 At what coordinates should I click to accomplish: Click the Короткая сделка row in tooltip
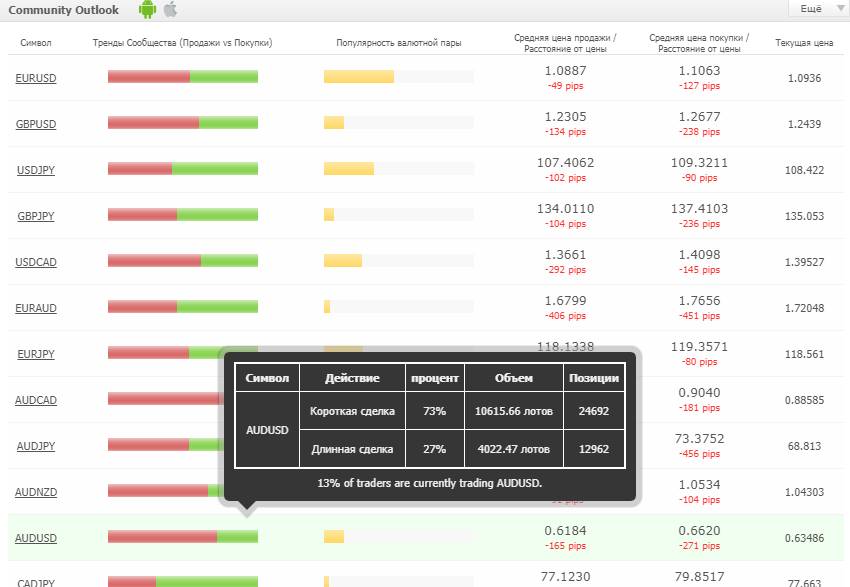[352, 411]
